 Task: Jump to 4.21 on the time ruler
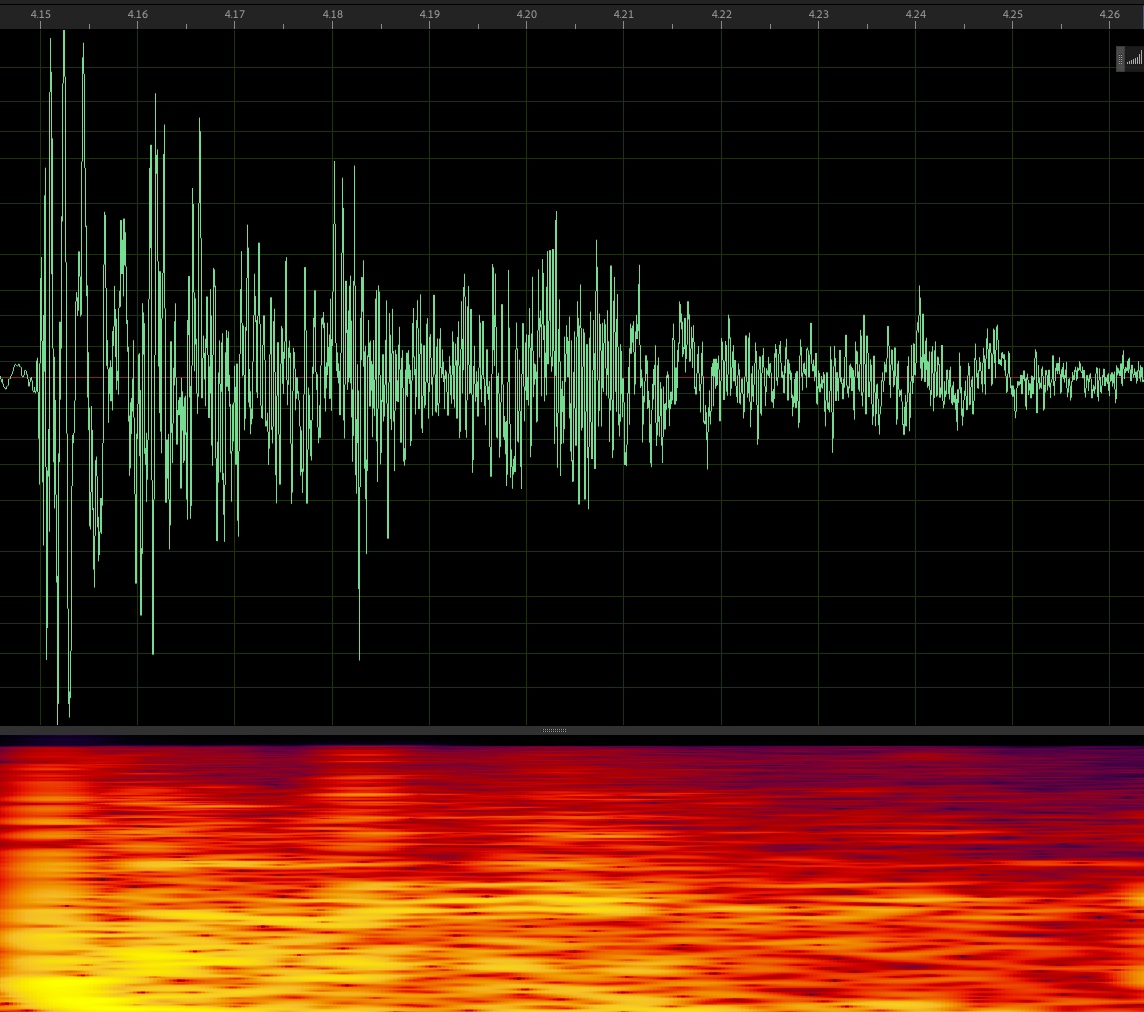tap(624, 15)
